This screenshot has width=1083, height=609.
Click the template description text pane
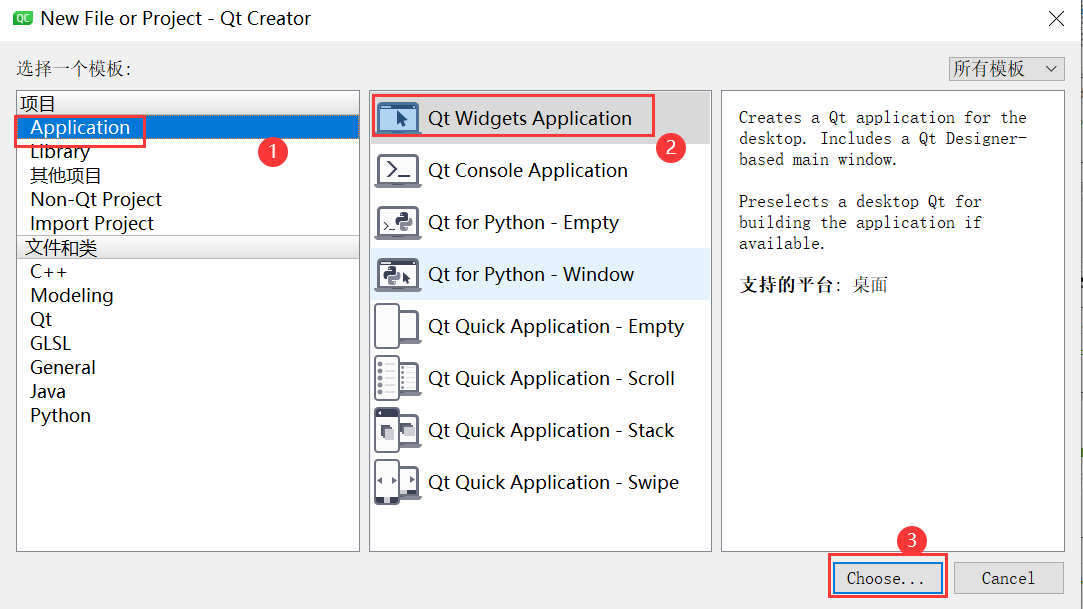point(892,320)
